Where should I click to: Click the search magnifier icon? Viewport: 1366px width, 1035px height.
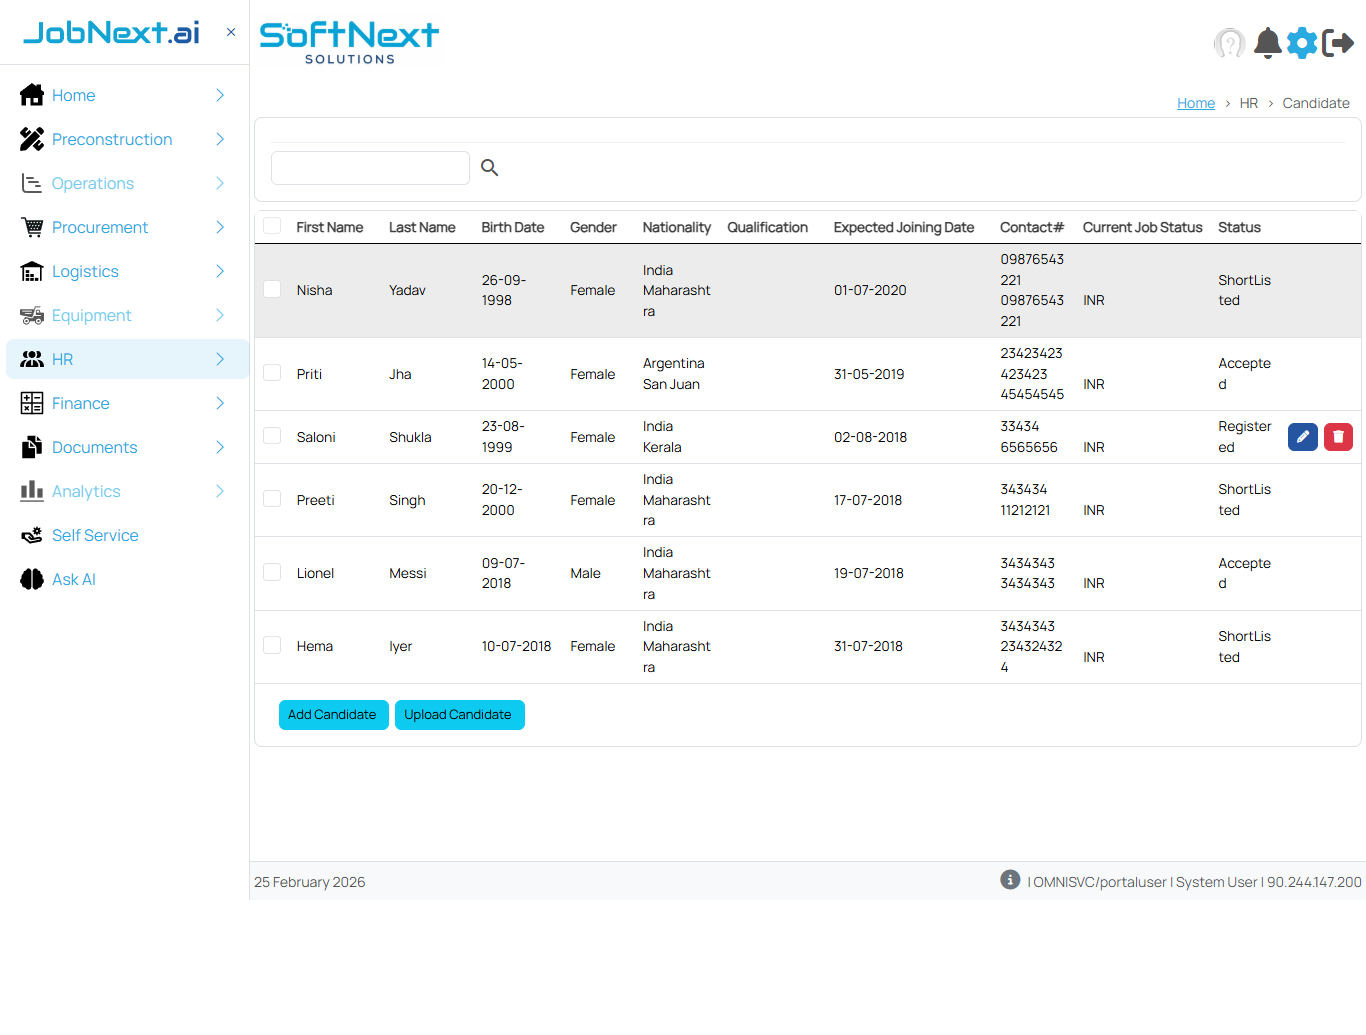tap(489, 167)
